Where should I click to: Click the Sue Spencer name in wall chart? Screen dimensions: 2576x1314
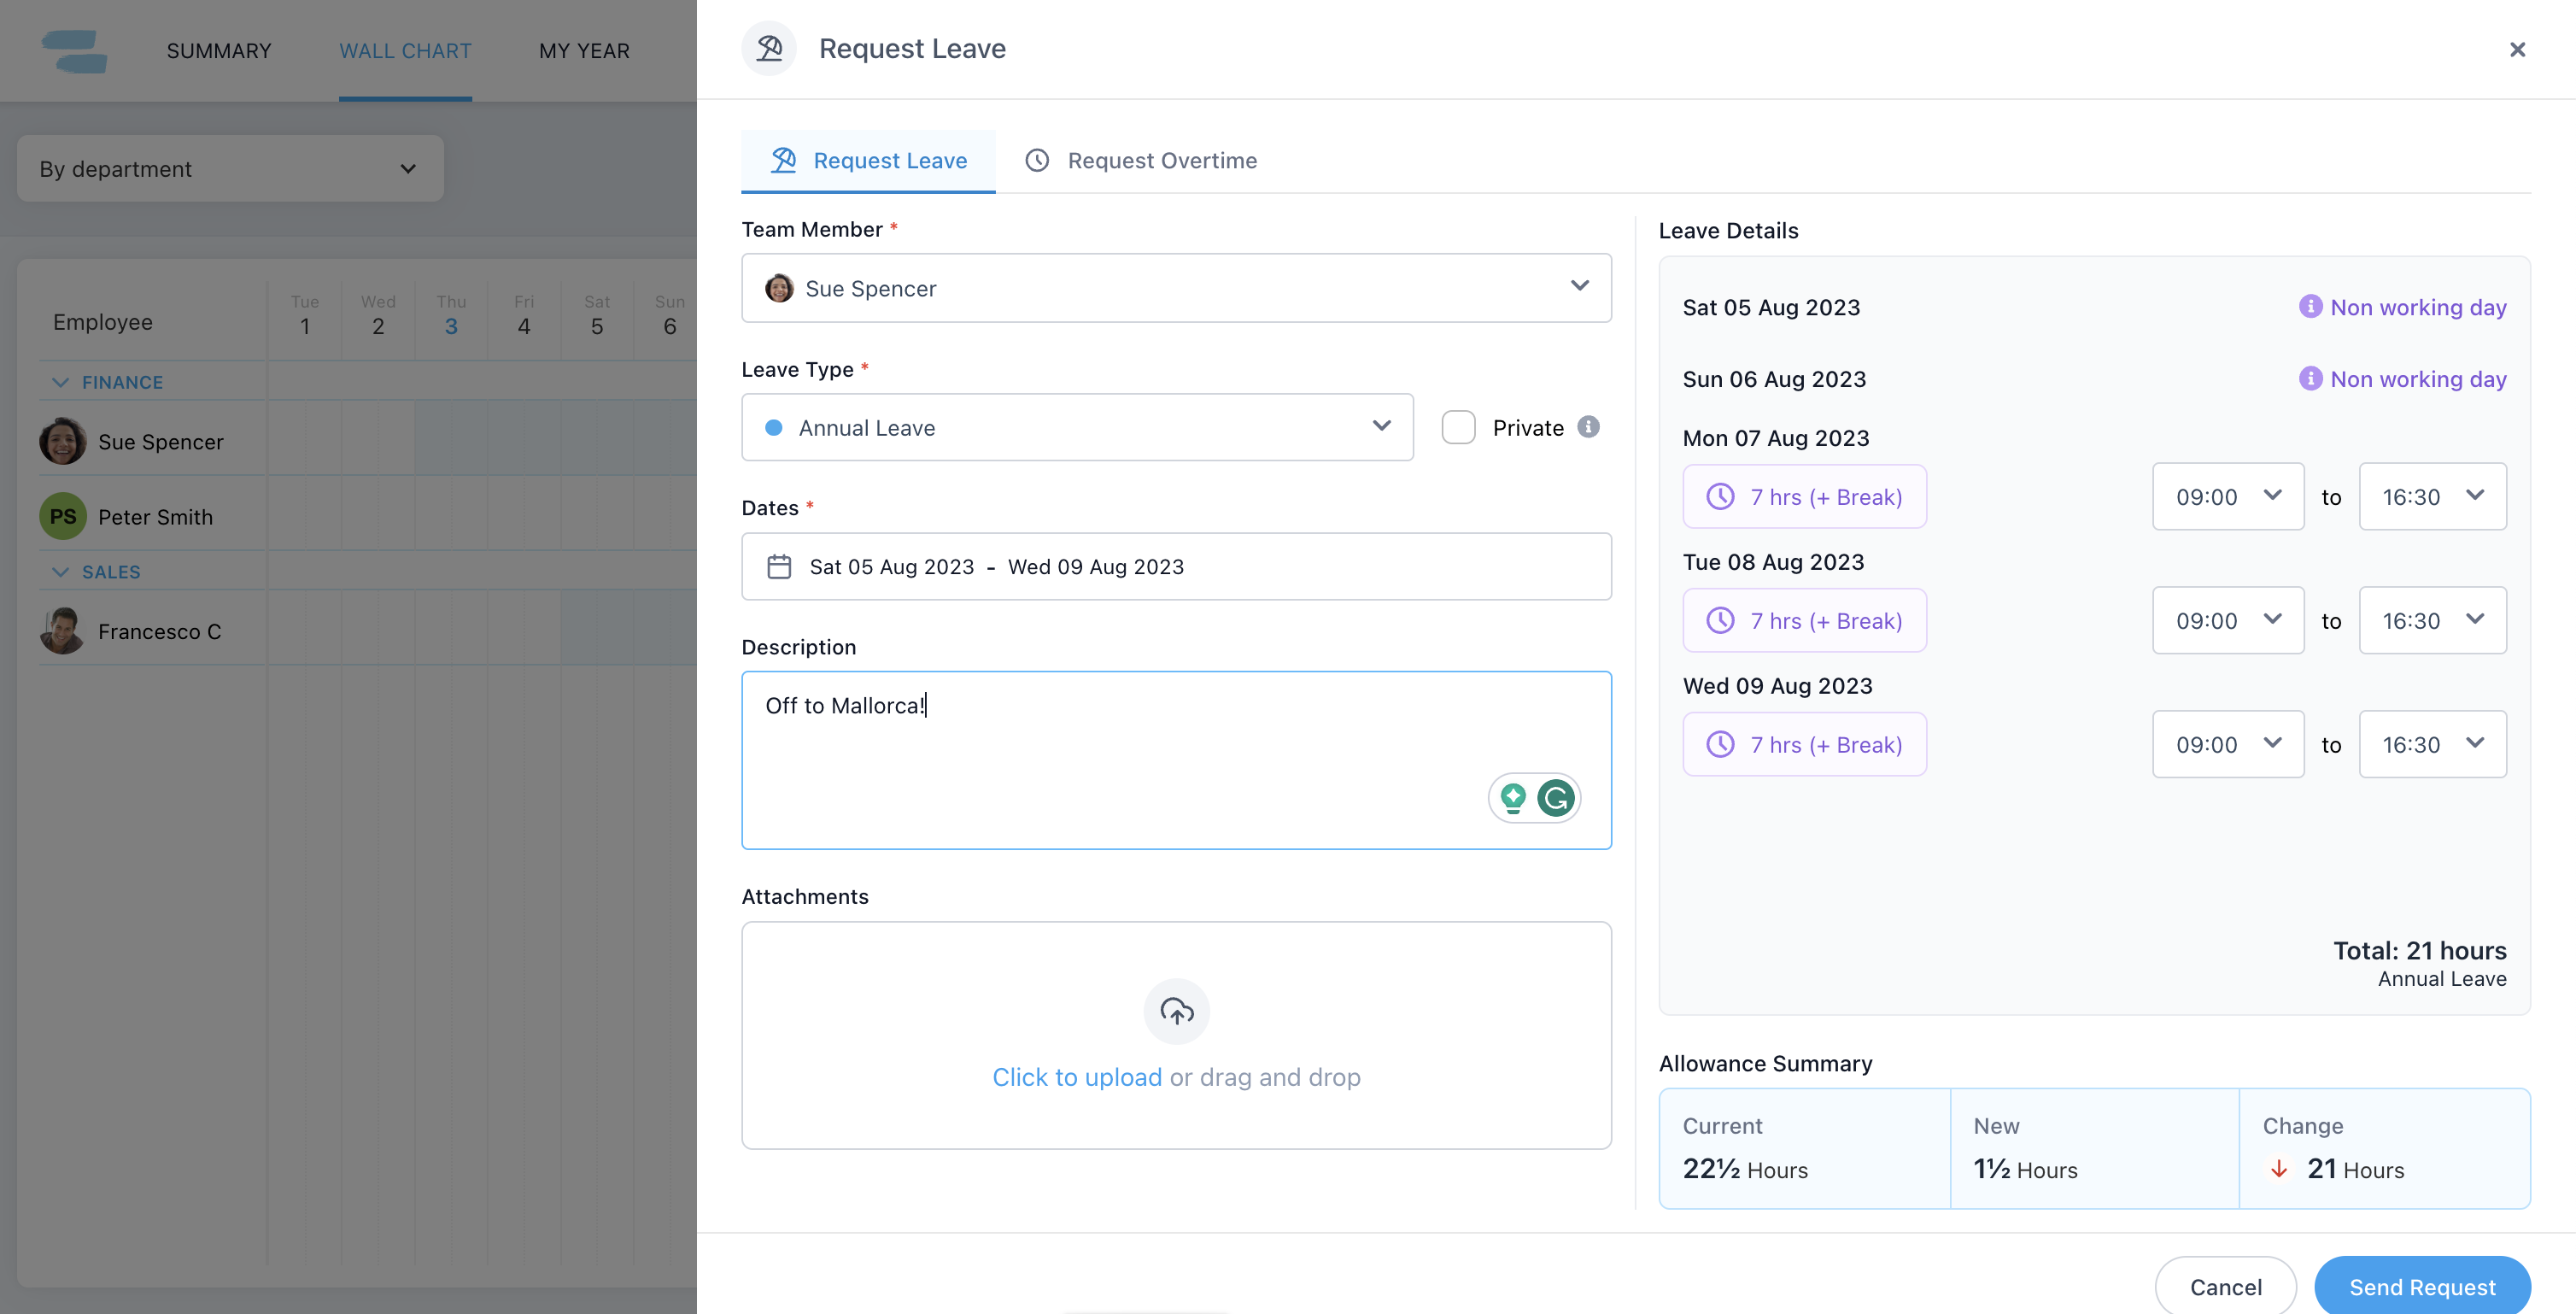(161, 441)
